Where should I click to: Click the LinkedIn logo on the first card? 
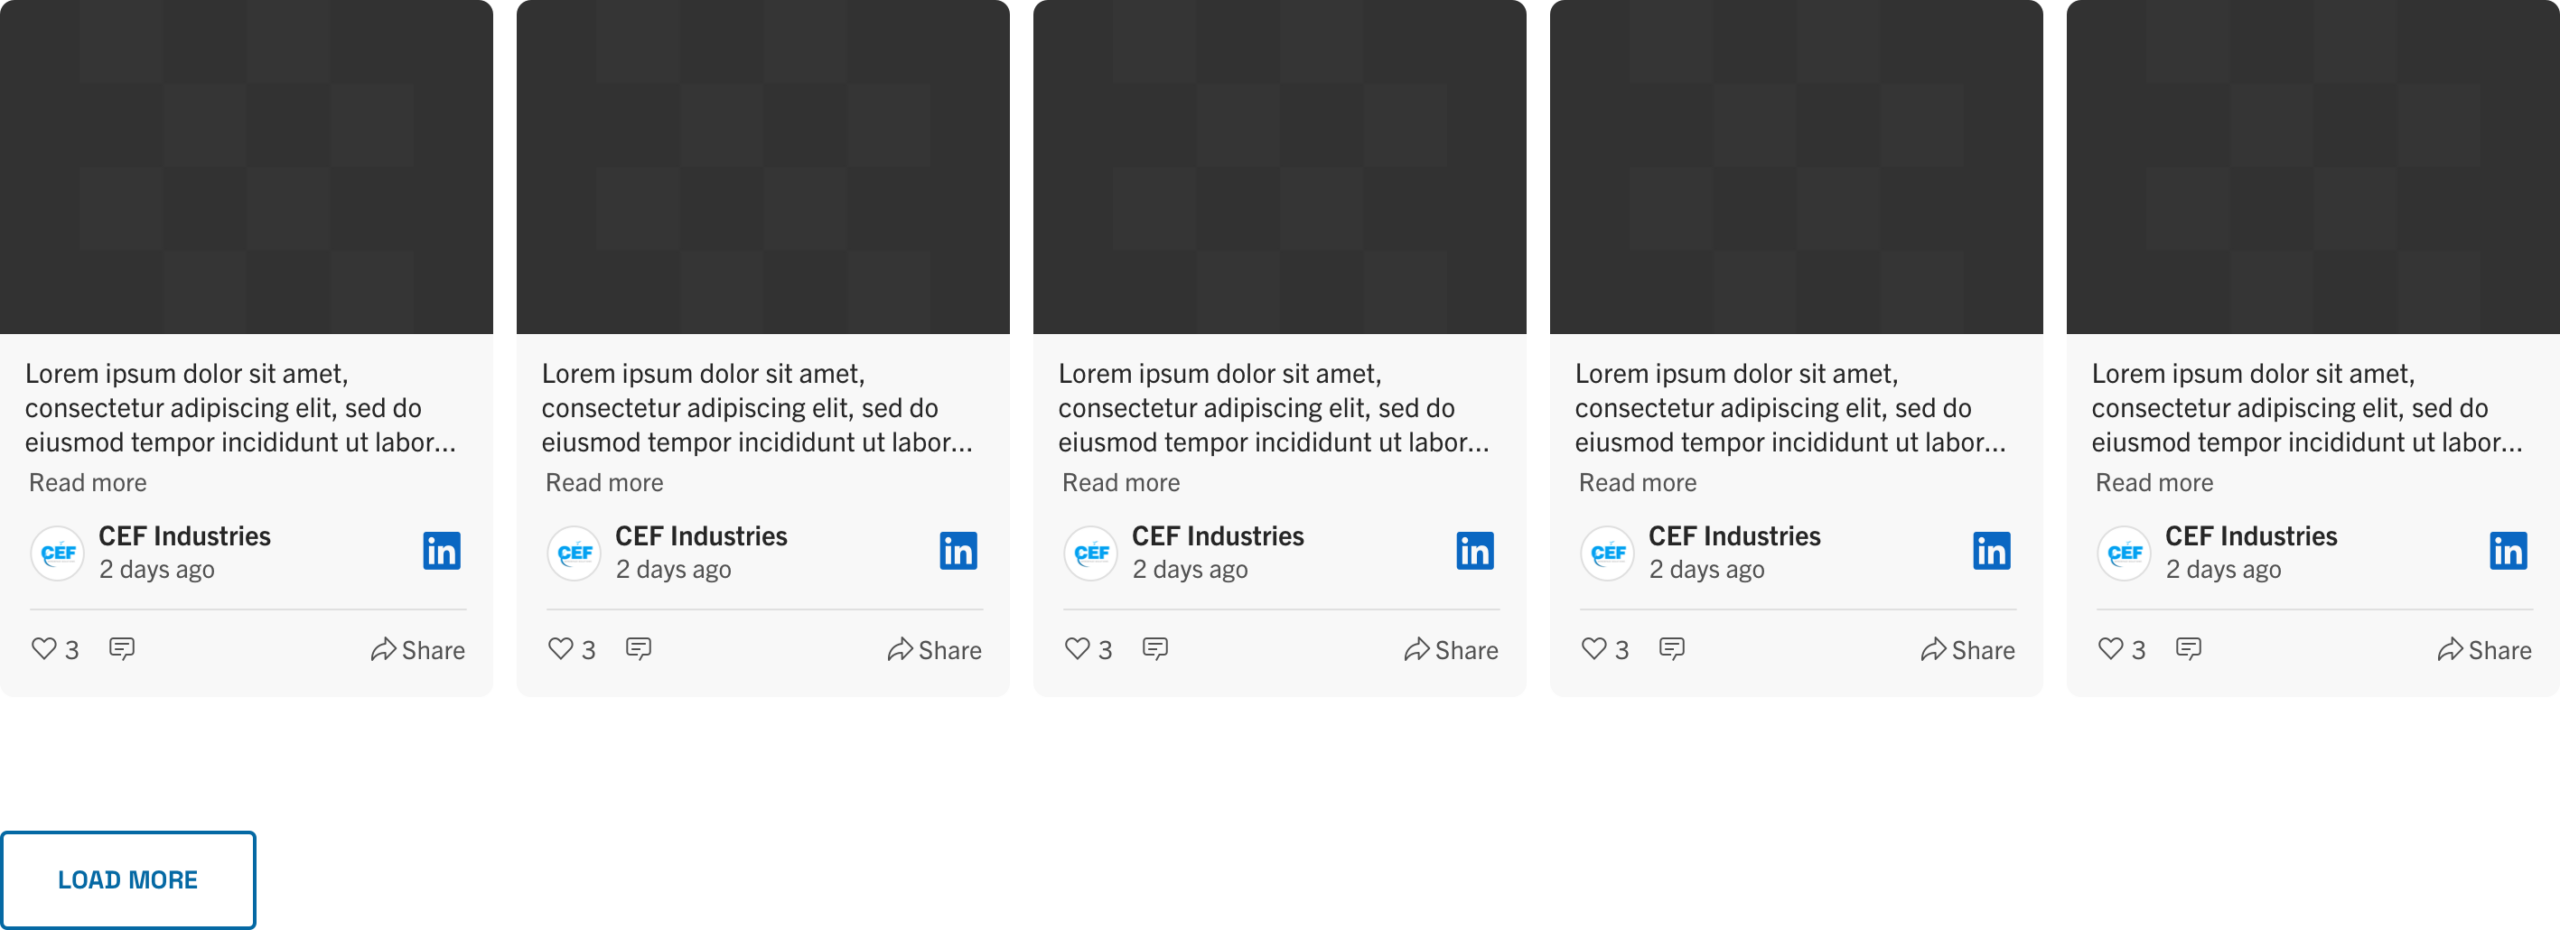point(442,551)
